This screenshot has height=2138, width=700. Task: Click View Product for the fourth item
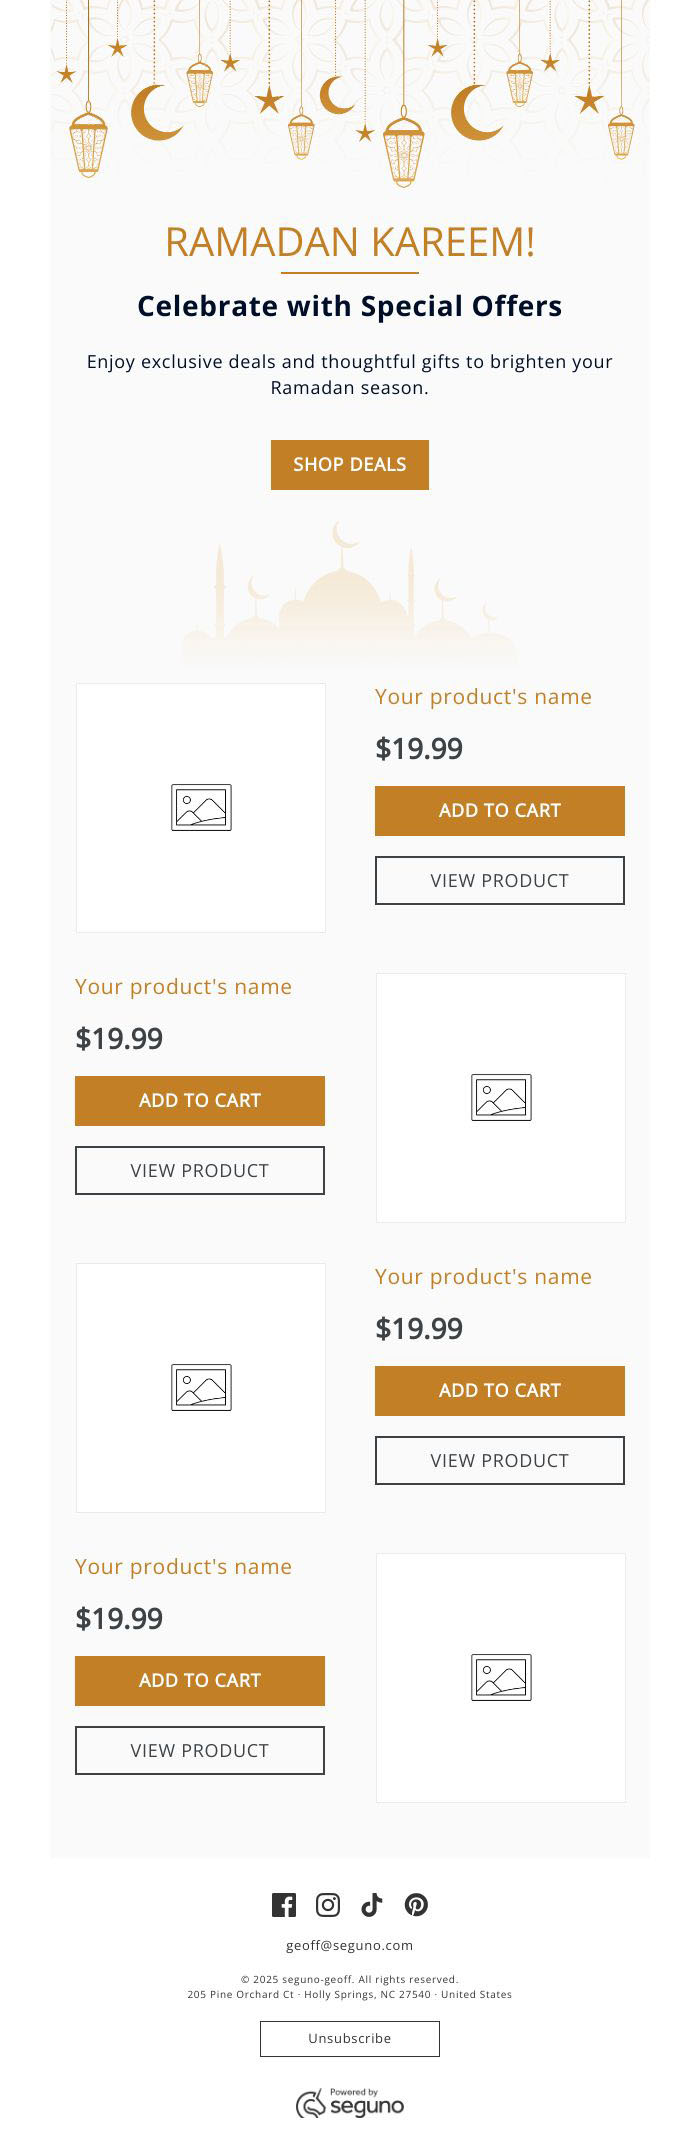click(x=200, y=1751)
